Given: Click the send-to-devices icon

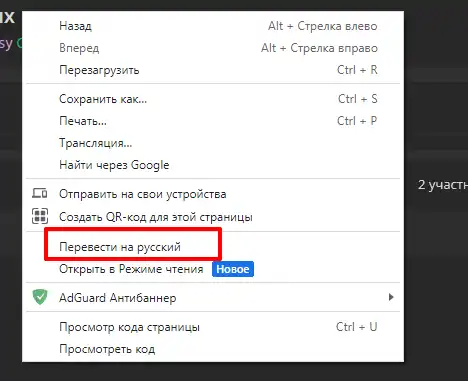Looking at the screenshot, I should pos(40,193).
